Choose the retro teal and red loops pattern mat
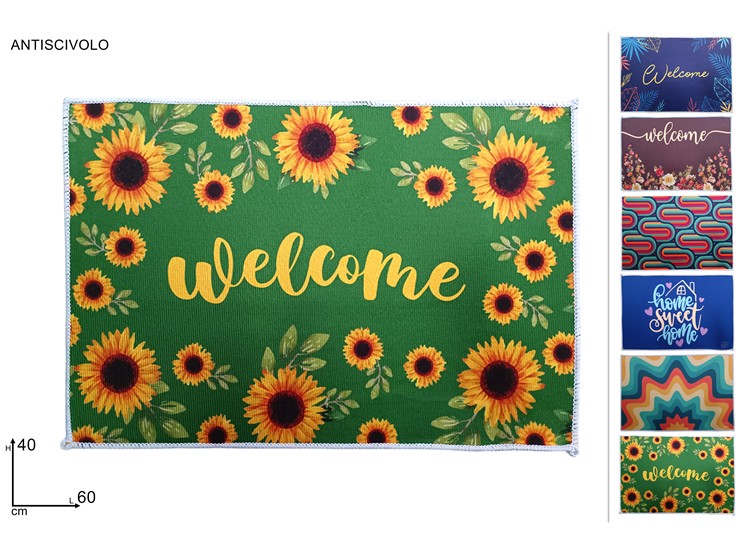This screenshot has height=555, width=740. (x=676, y=233)
